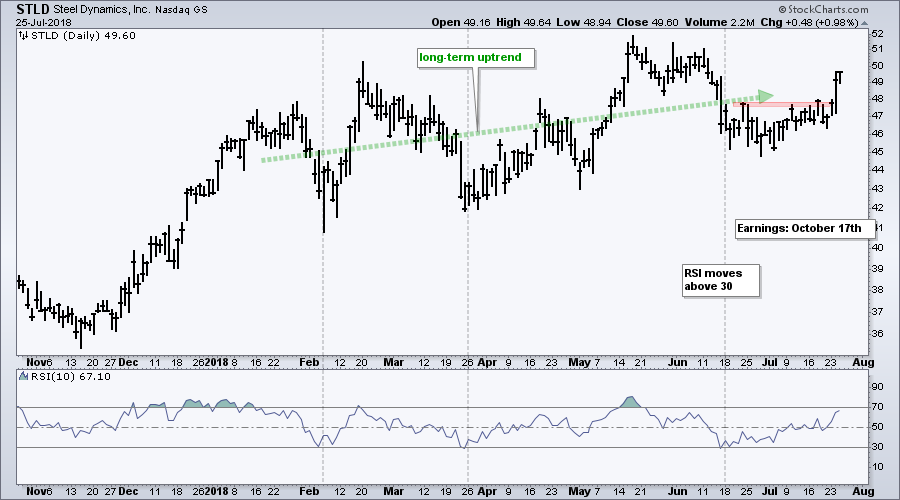
Task: Click the Aug label on RSI panel axis
Action: (x=863, y=491)
